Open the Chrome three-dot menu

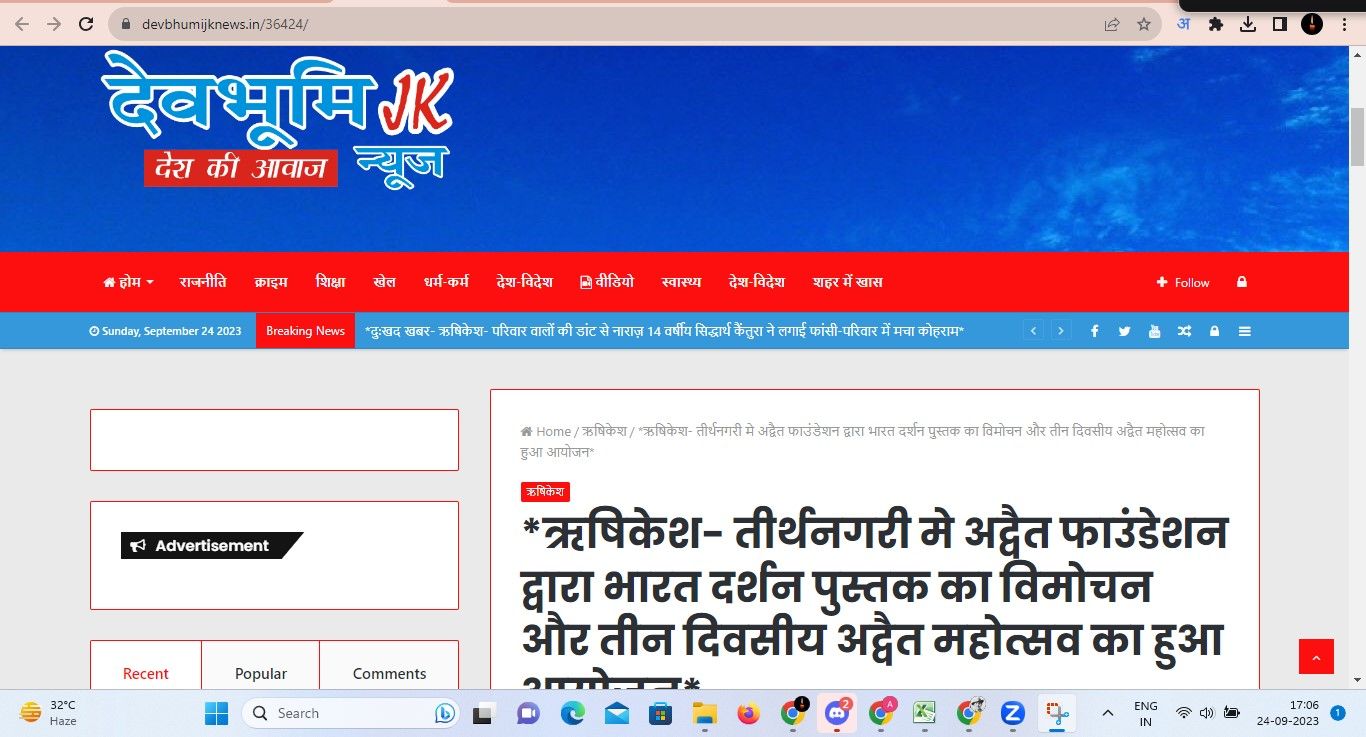[1344, 24]
